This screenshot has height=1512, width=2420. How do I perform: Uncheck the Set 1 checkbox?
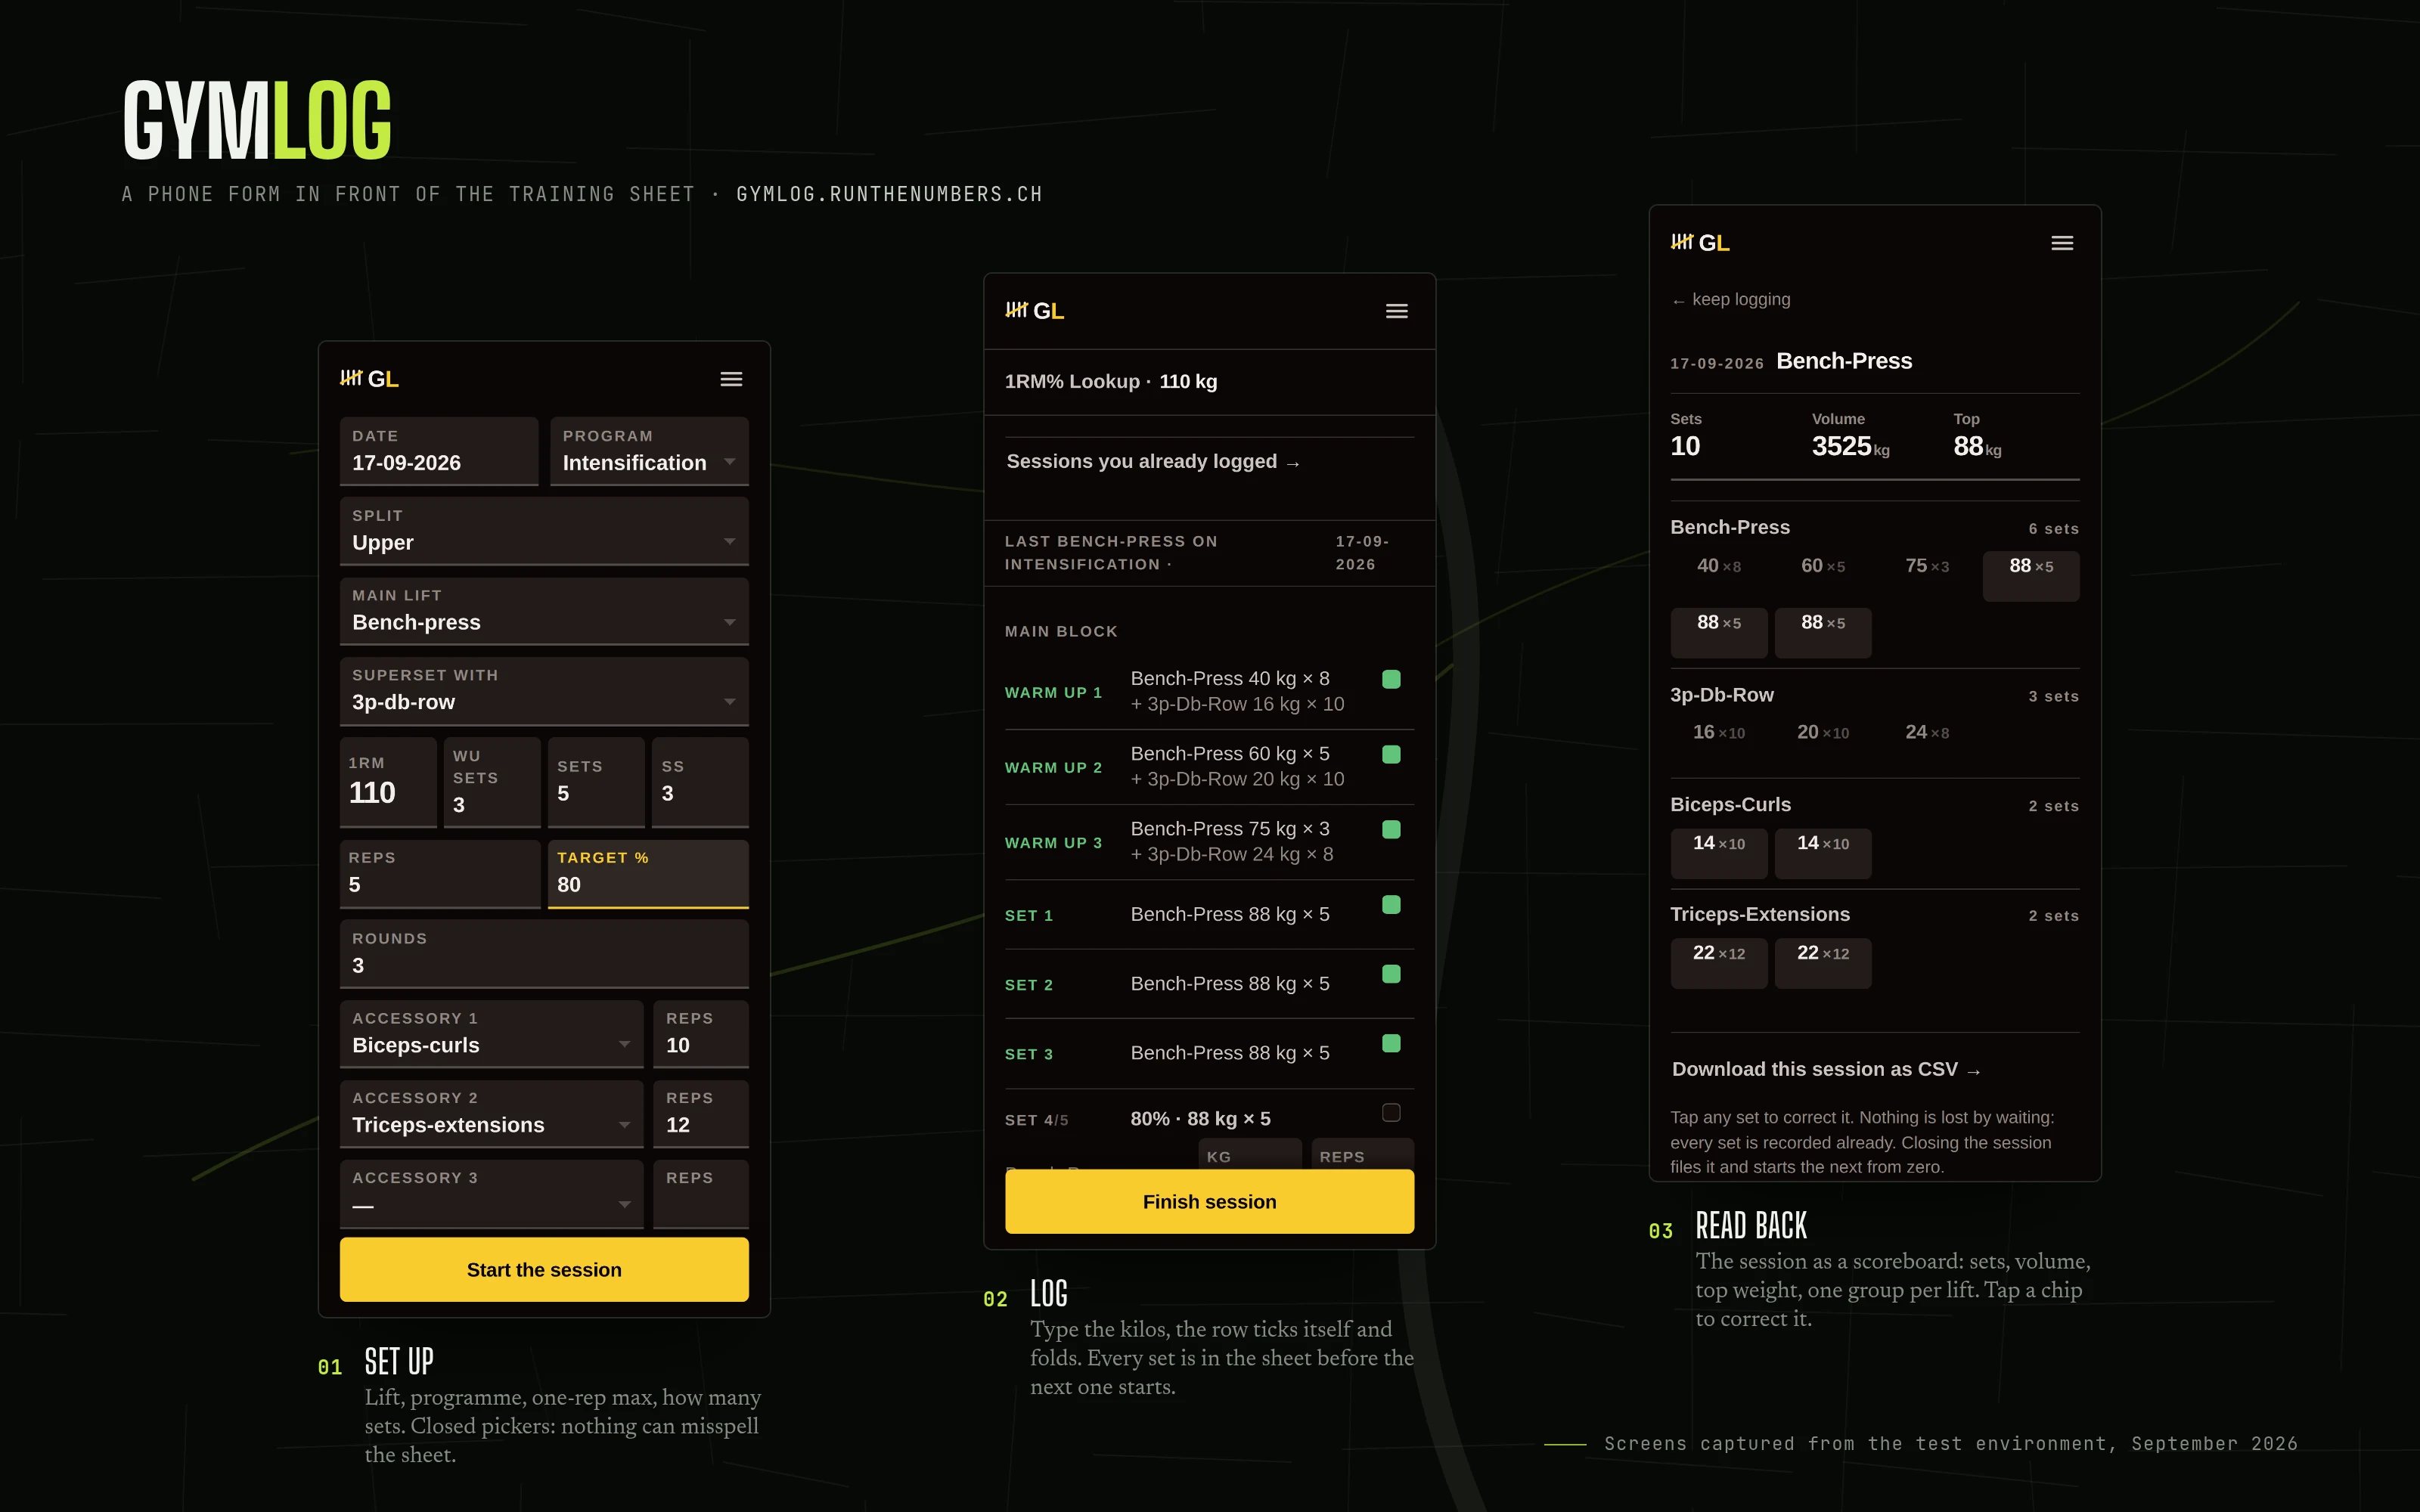(1391, 905)
